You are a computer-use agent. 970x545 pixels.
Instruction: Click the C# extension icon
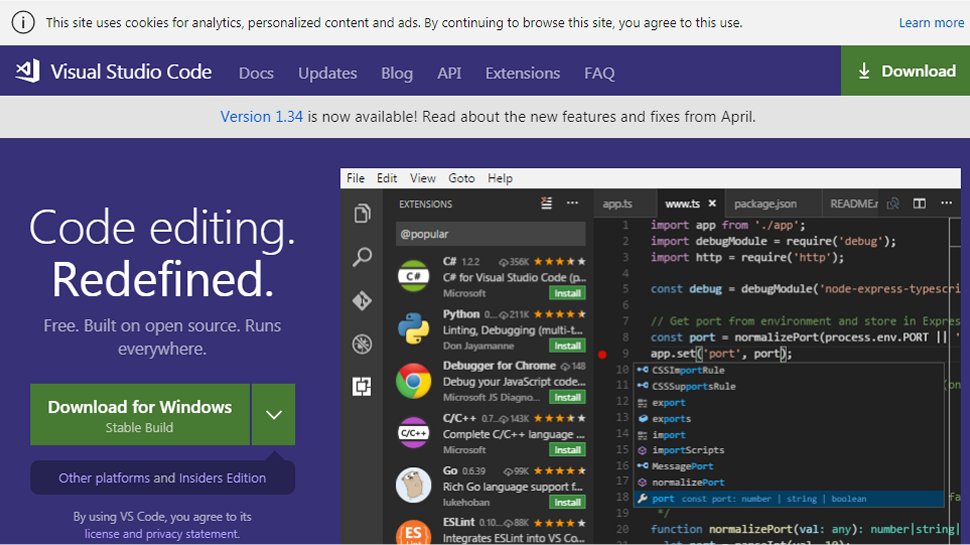(413, 277)
